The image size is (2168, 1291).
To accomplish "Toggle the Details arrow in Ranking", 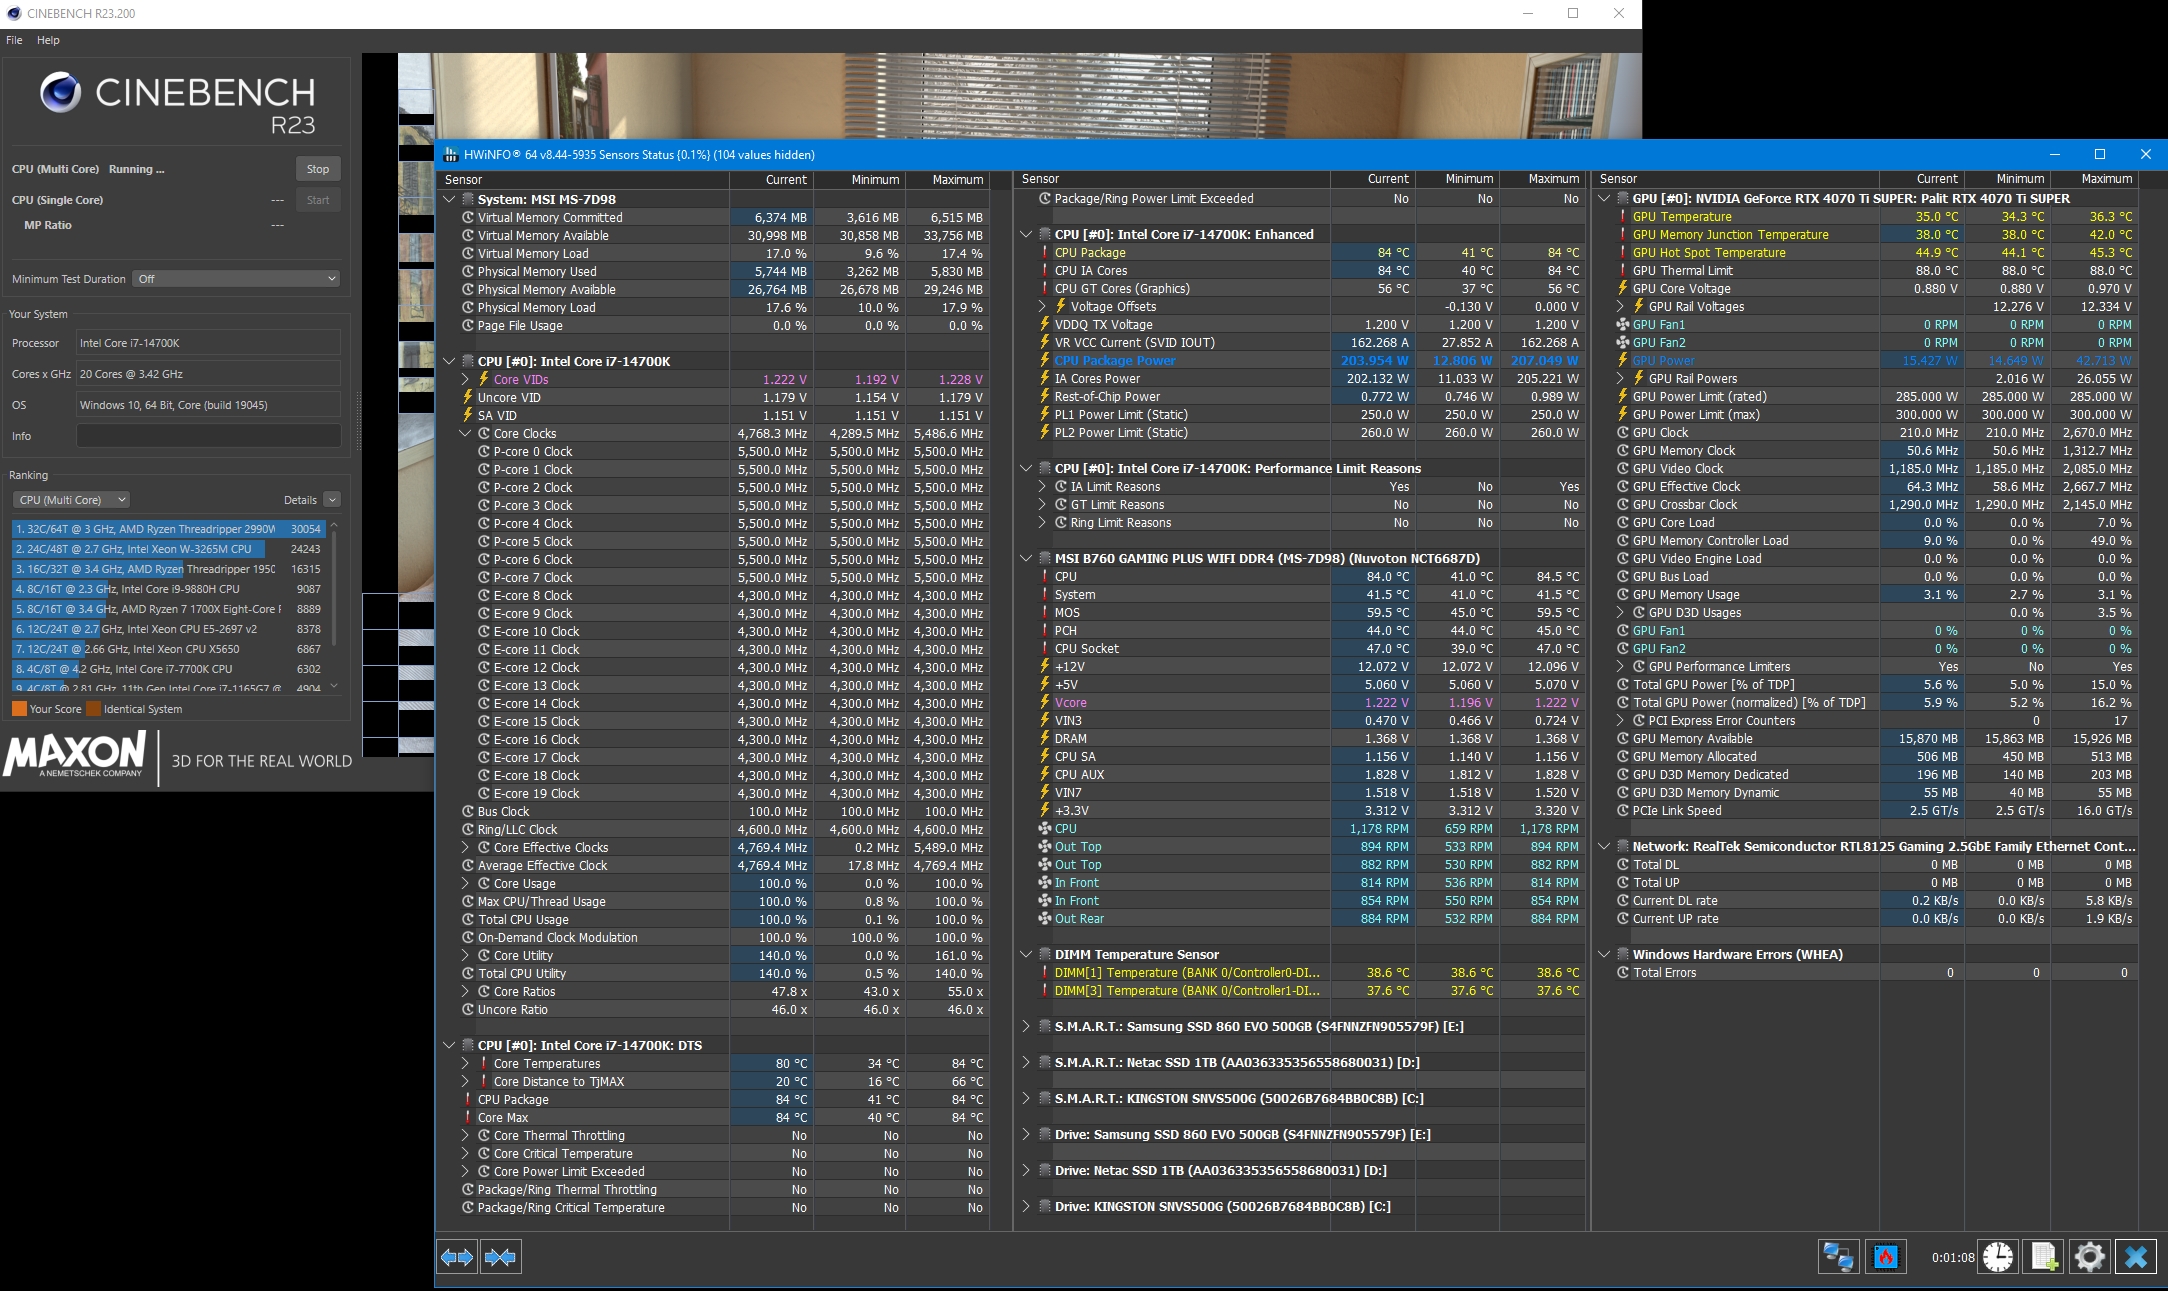I will click(x=332, y=500).
